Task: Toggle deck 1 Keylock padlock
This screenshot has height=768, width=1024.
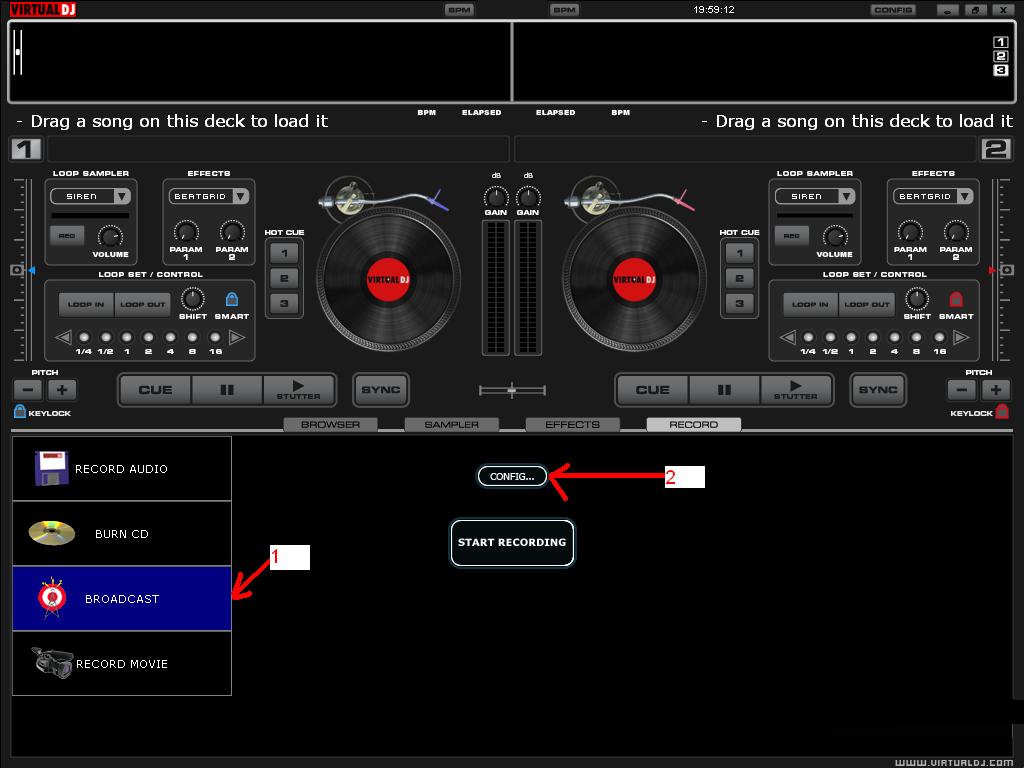Action: 20,411
